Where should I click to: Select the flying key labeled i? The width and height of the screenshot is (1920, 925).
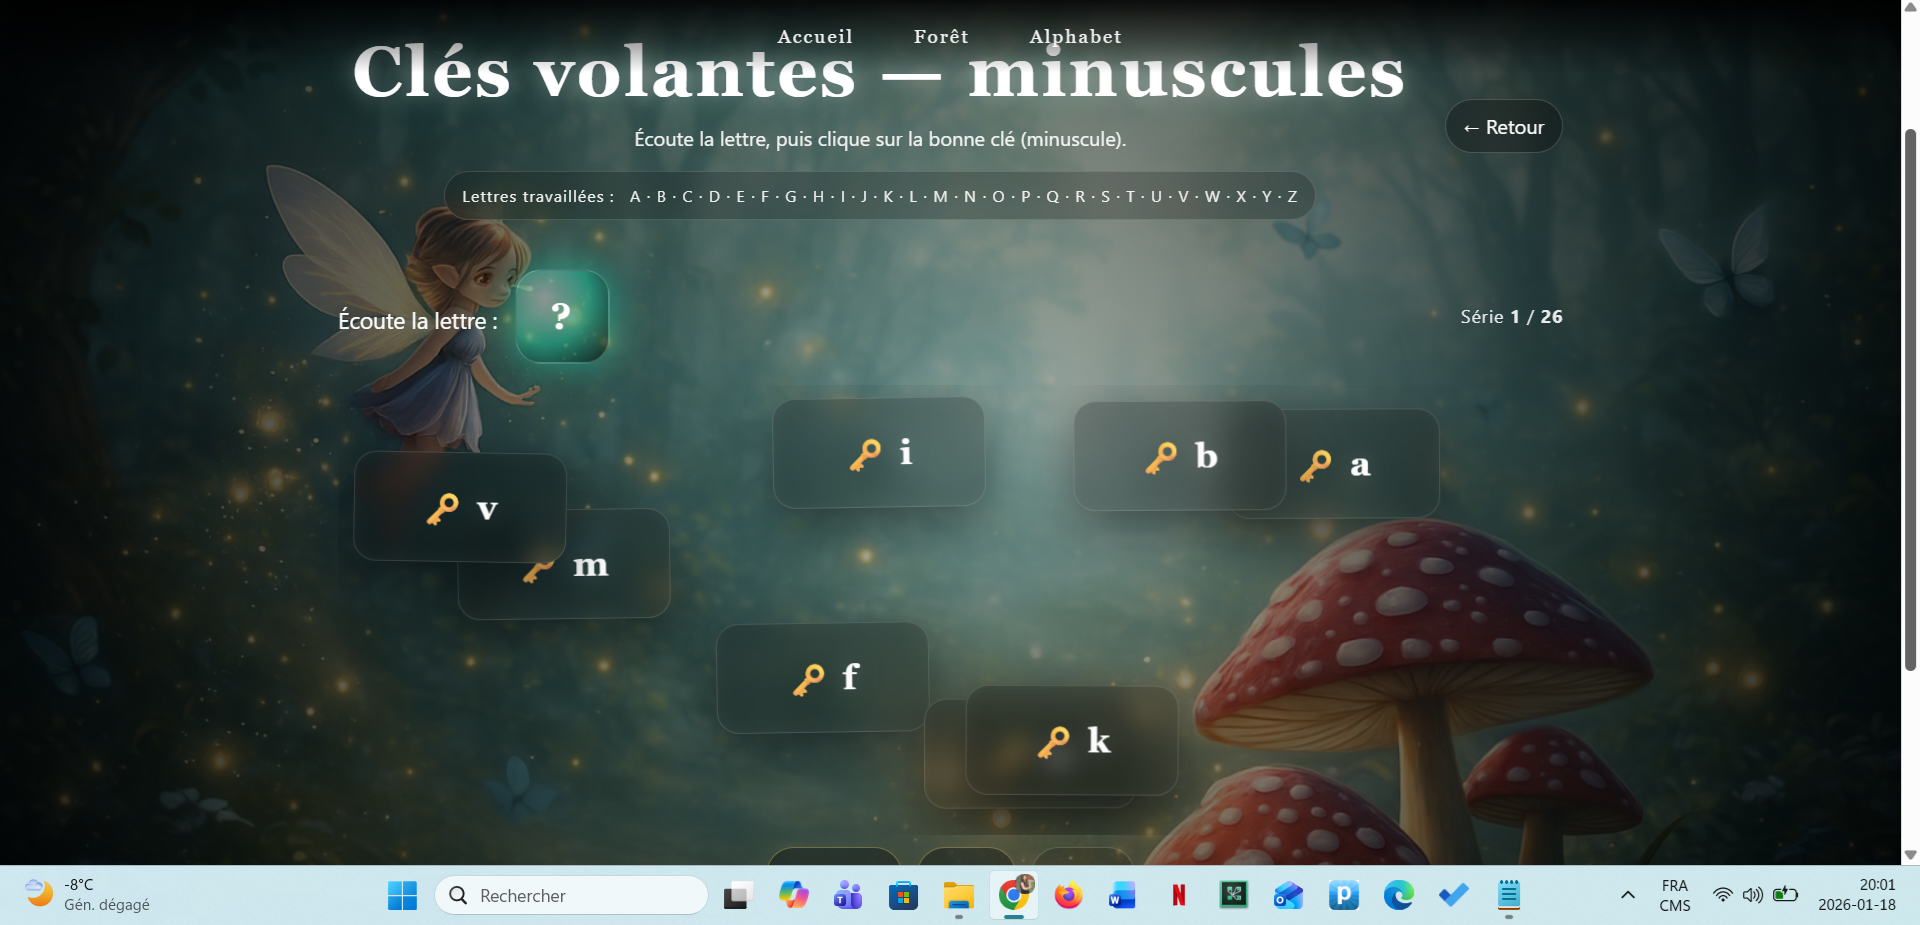(x=878, y=453)
